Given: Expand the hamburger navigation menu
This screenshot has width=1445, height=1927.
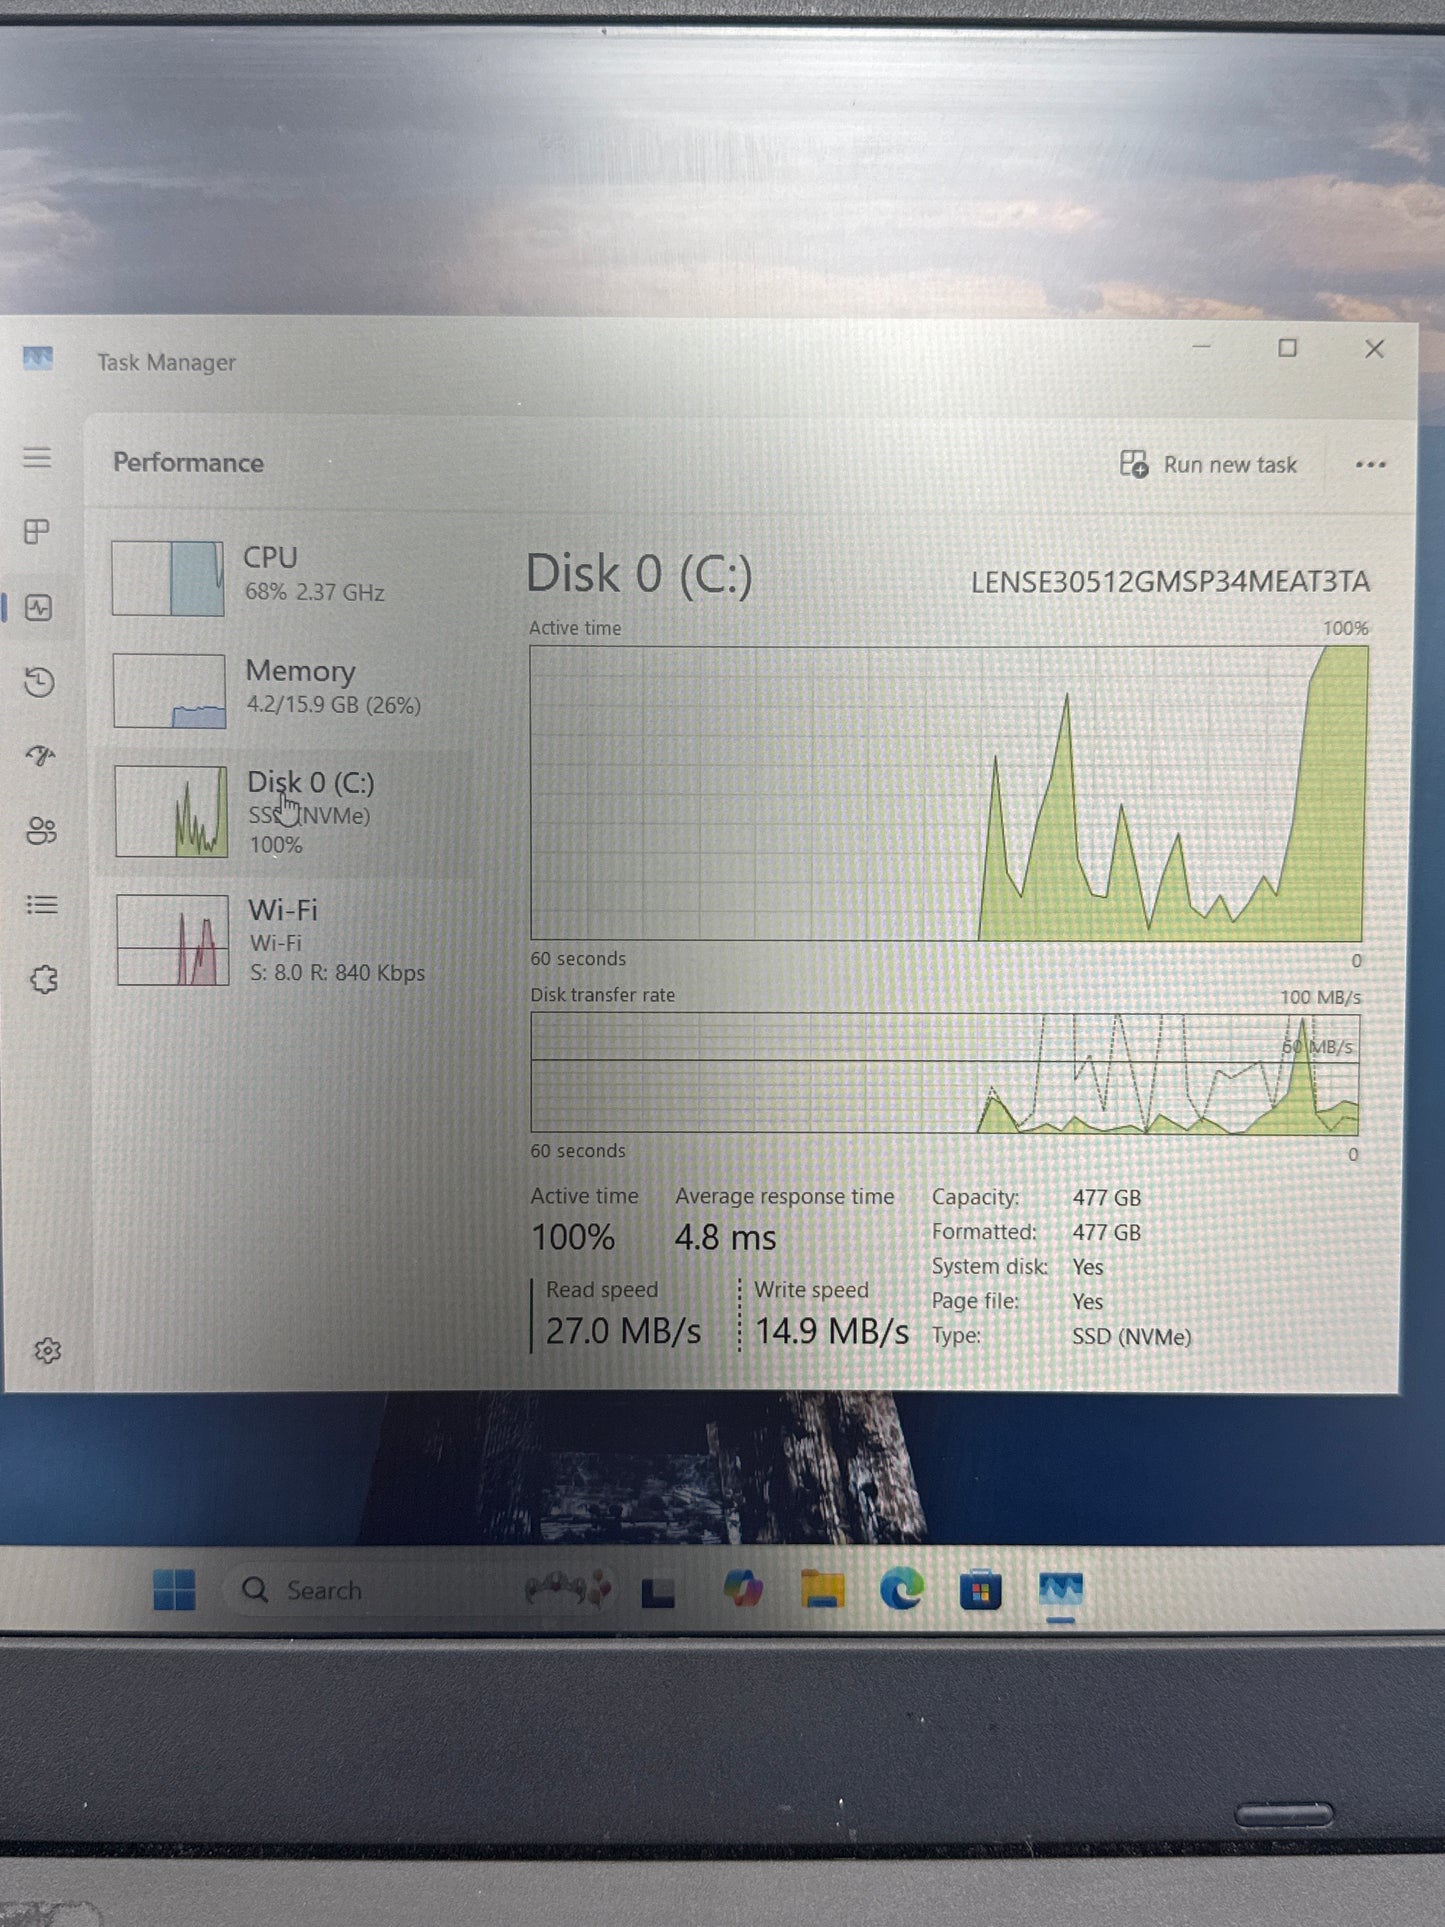Looking at the screenshot, I should coord(37,458).
